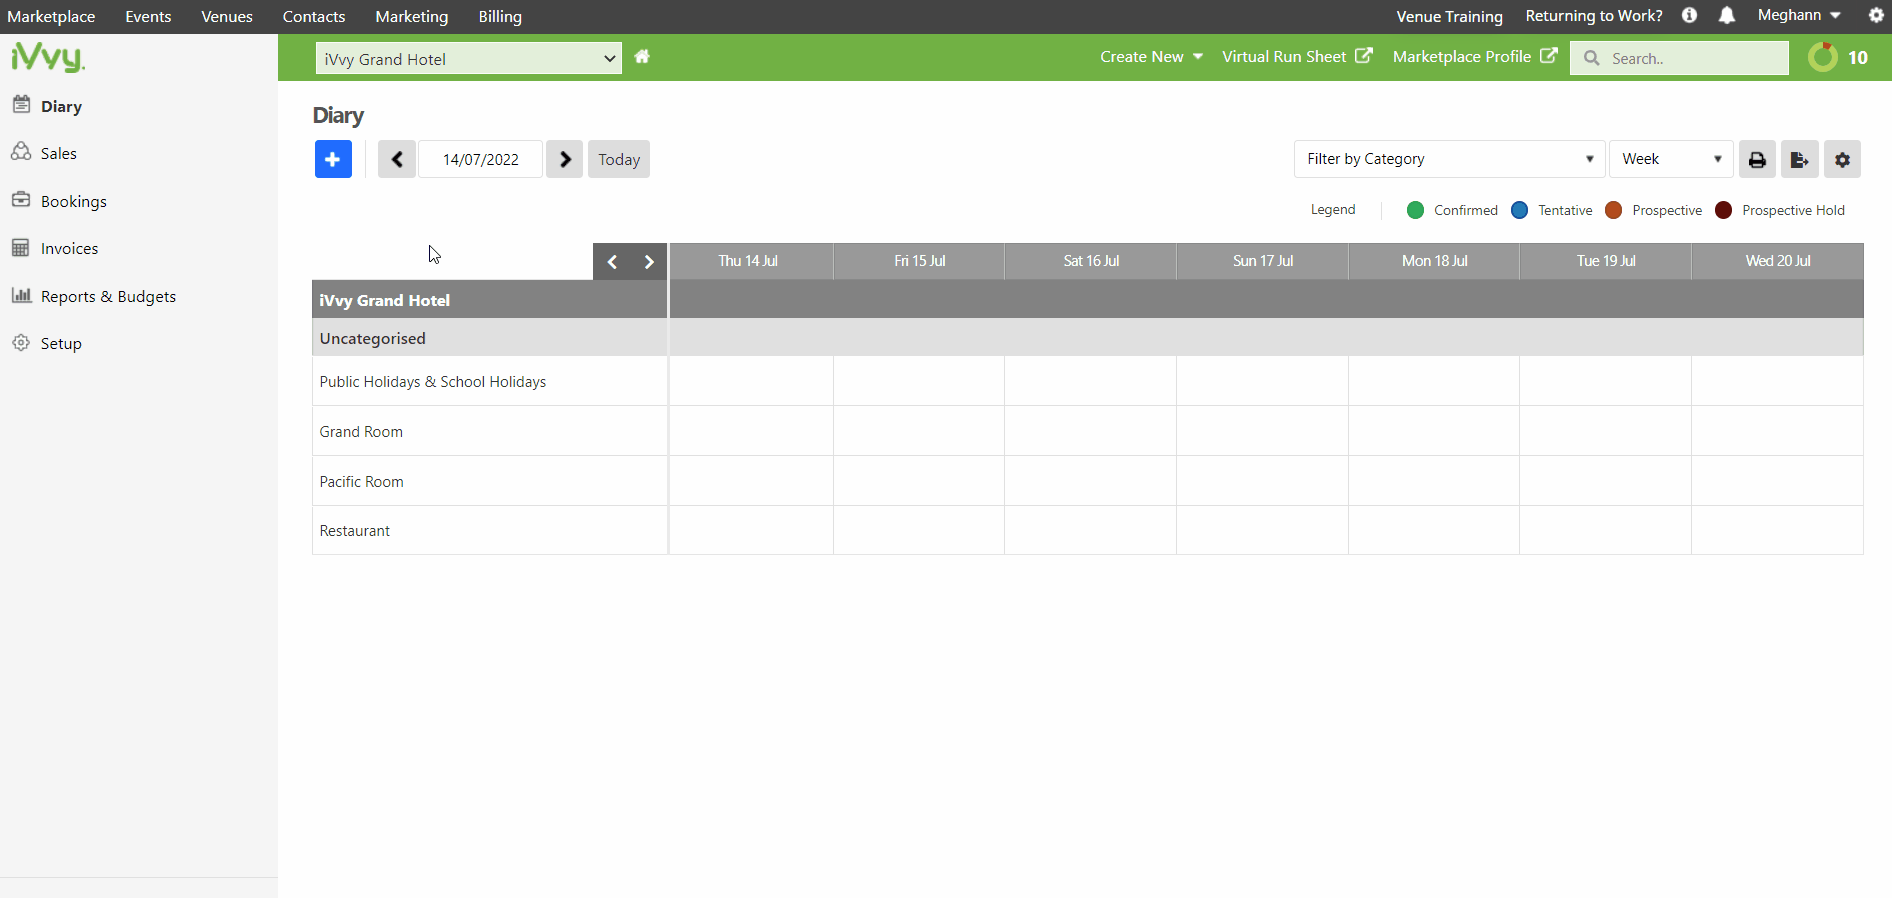Click the 14/07/2022 date field

(x=480, y=159)
